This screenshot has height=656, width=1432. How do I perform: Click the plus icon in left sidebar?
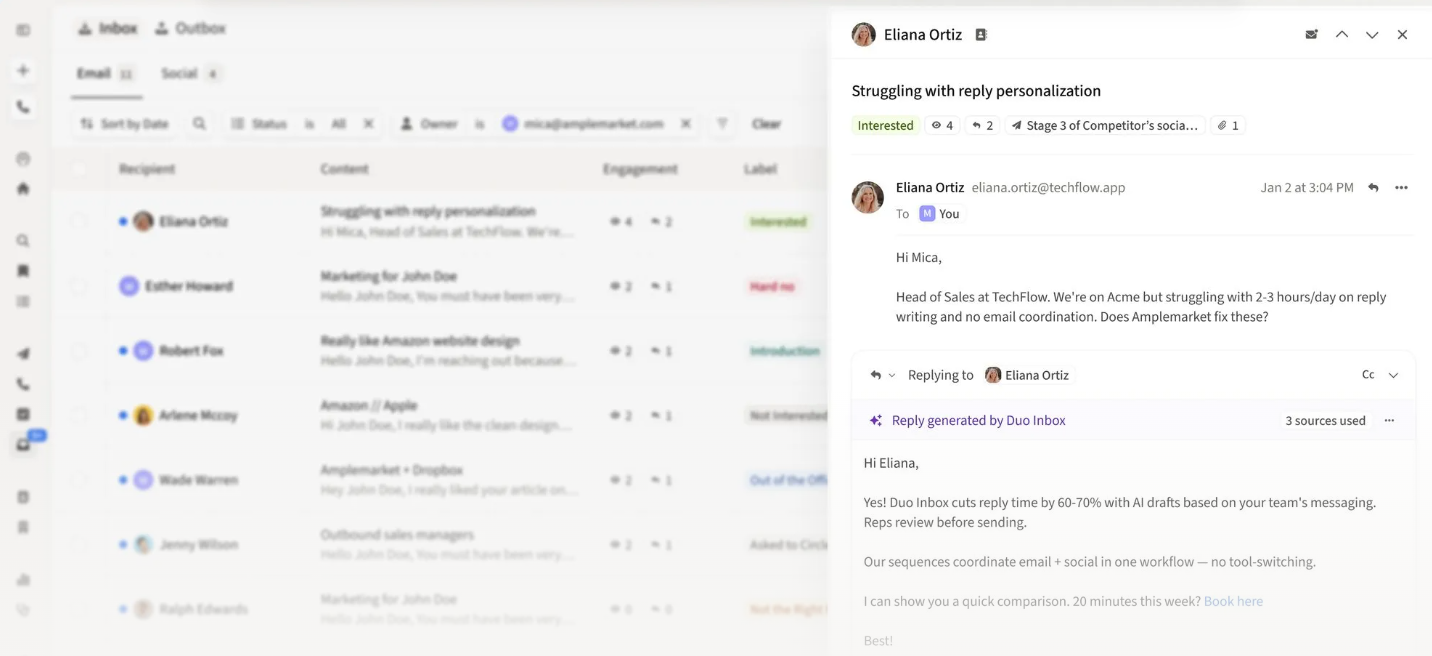coord(23,70)
